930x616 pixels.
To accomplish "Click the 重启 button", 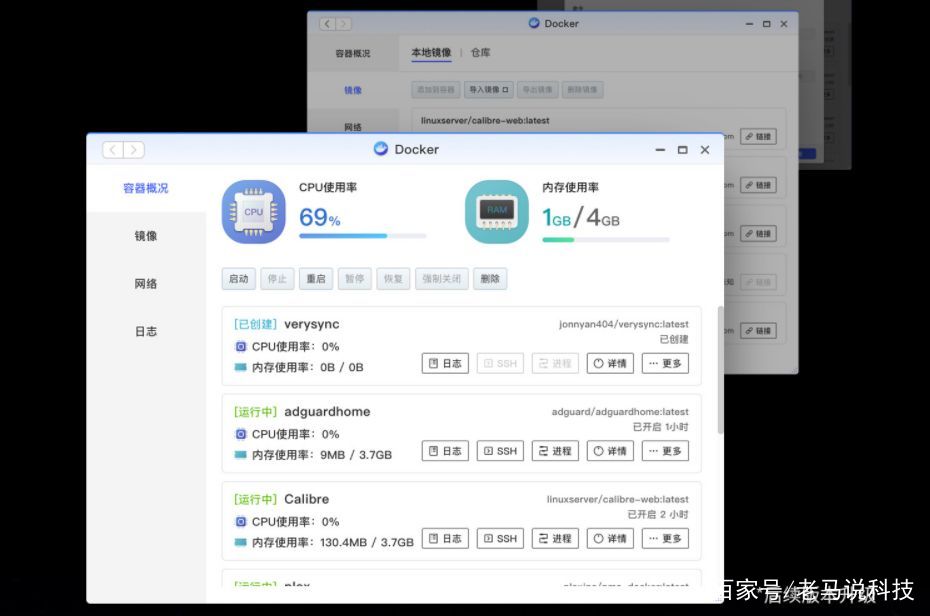I will (316, 279).
